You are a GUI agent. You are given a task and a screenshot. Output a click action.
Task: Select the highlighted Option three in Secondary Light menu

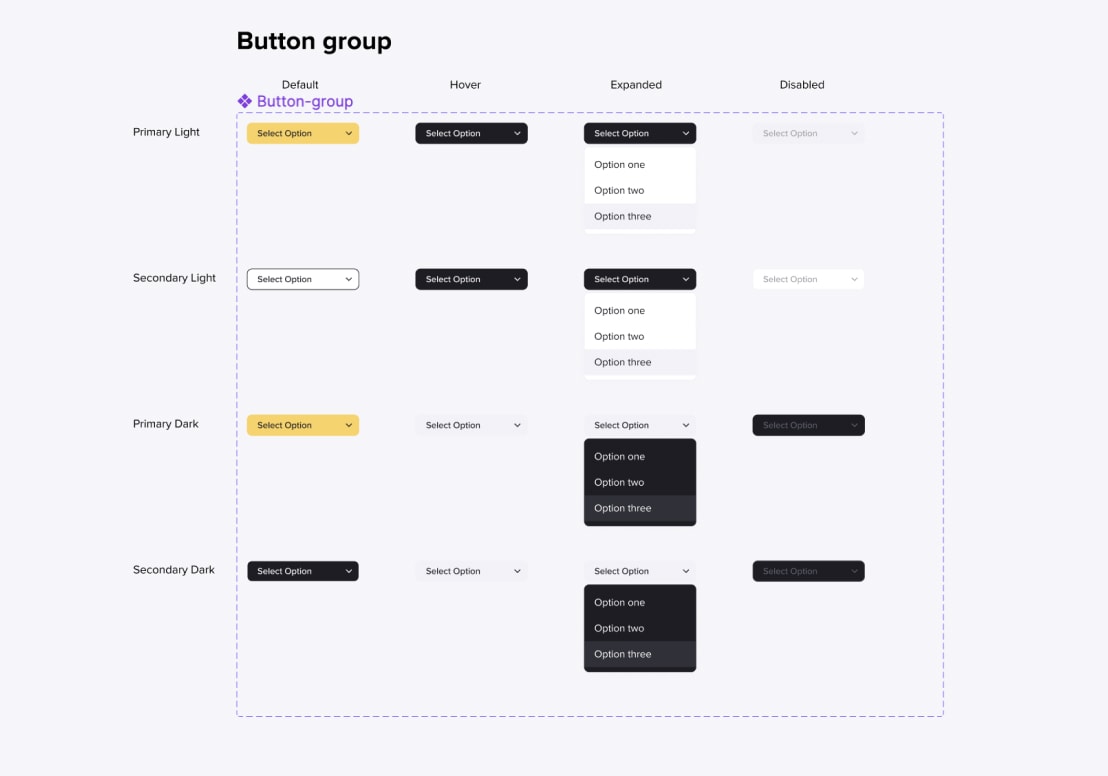[622, 362]
